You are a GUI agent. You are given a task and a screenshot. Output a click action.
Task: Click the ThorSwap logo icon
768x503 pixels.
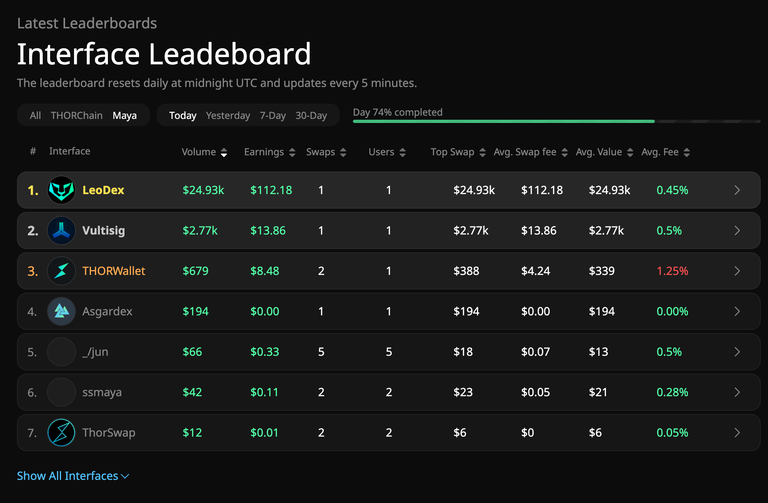pyautogui.click(x=61, y=432)
